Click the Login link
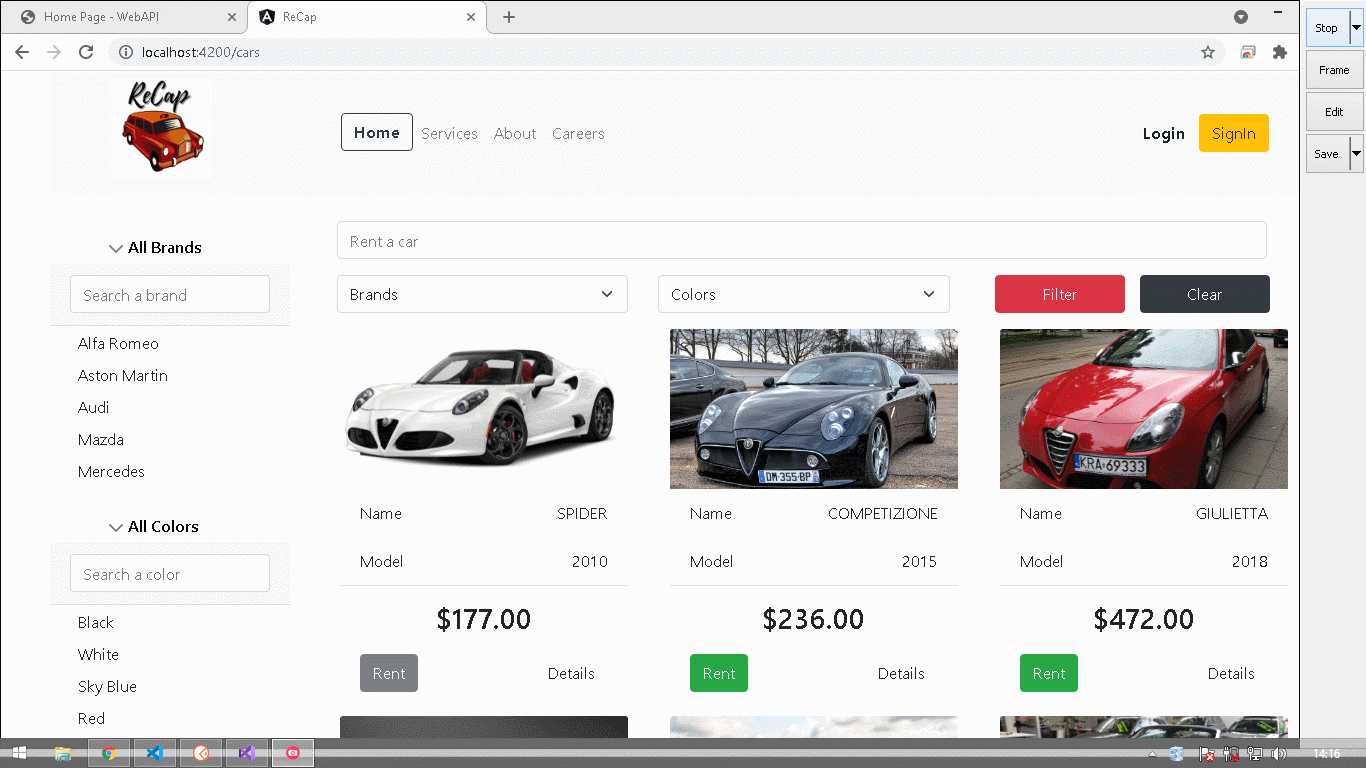 [x=1164, y=133]
